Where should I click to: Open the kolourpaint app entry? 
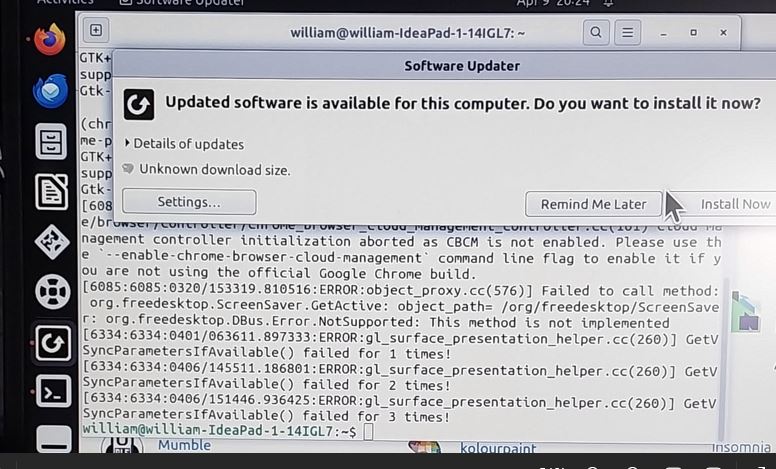coord(498,448)
